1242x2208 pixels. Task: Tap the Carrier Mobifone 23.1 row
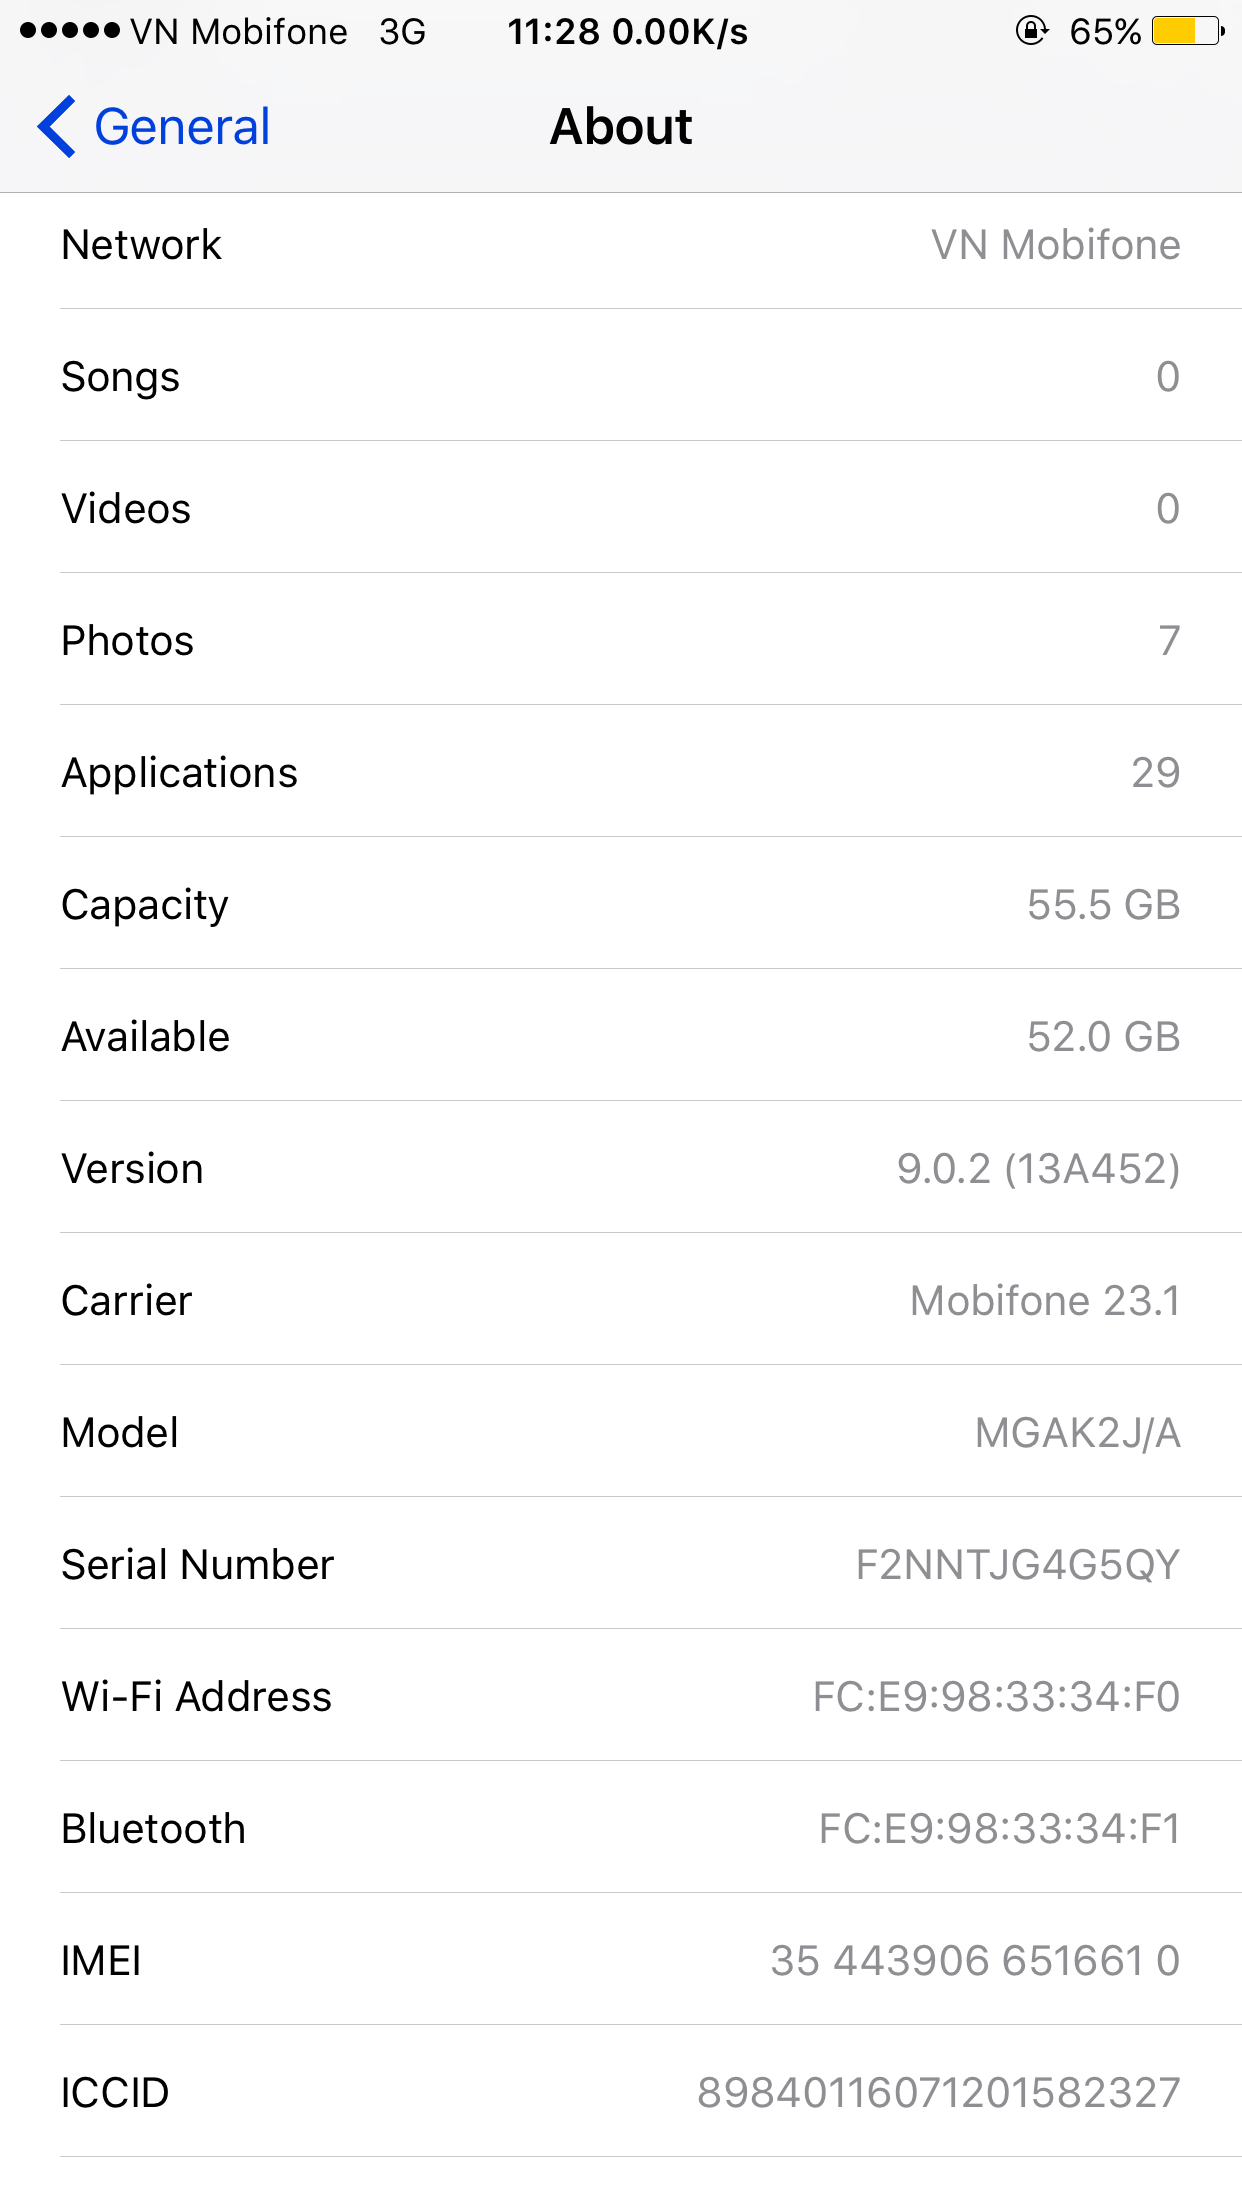(621, 1300)
